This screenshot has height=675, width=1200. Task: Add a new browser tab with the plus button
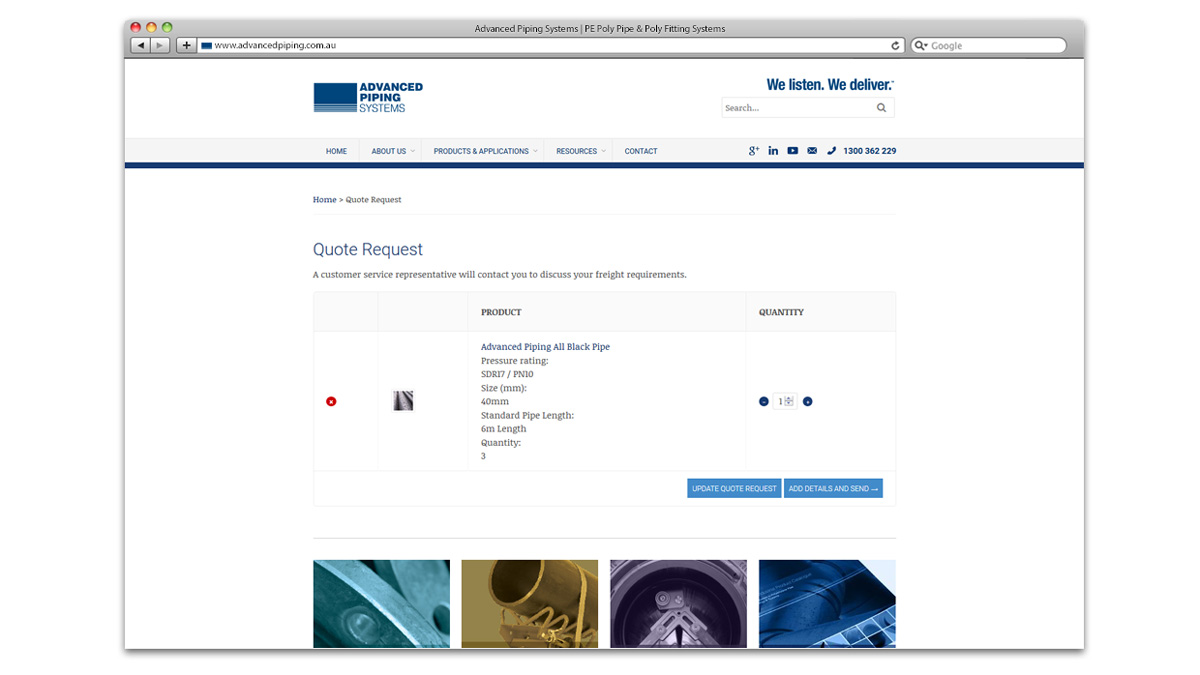click(186, 45)
